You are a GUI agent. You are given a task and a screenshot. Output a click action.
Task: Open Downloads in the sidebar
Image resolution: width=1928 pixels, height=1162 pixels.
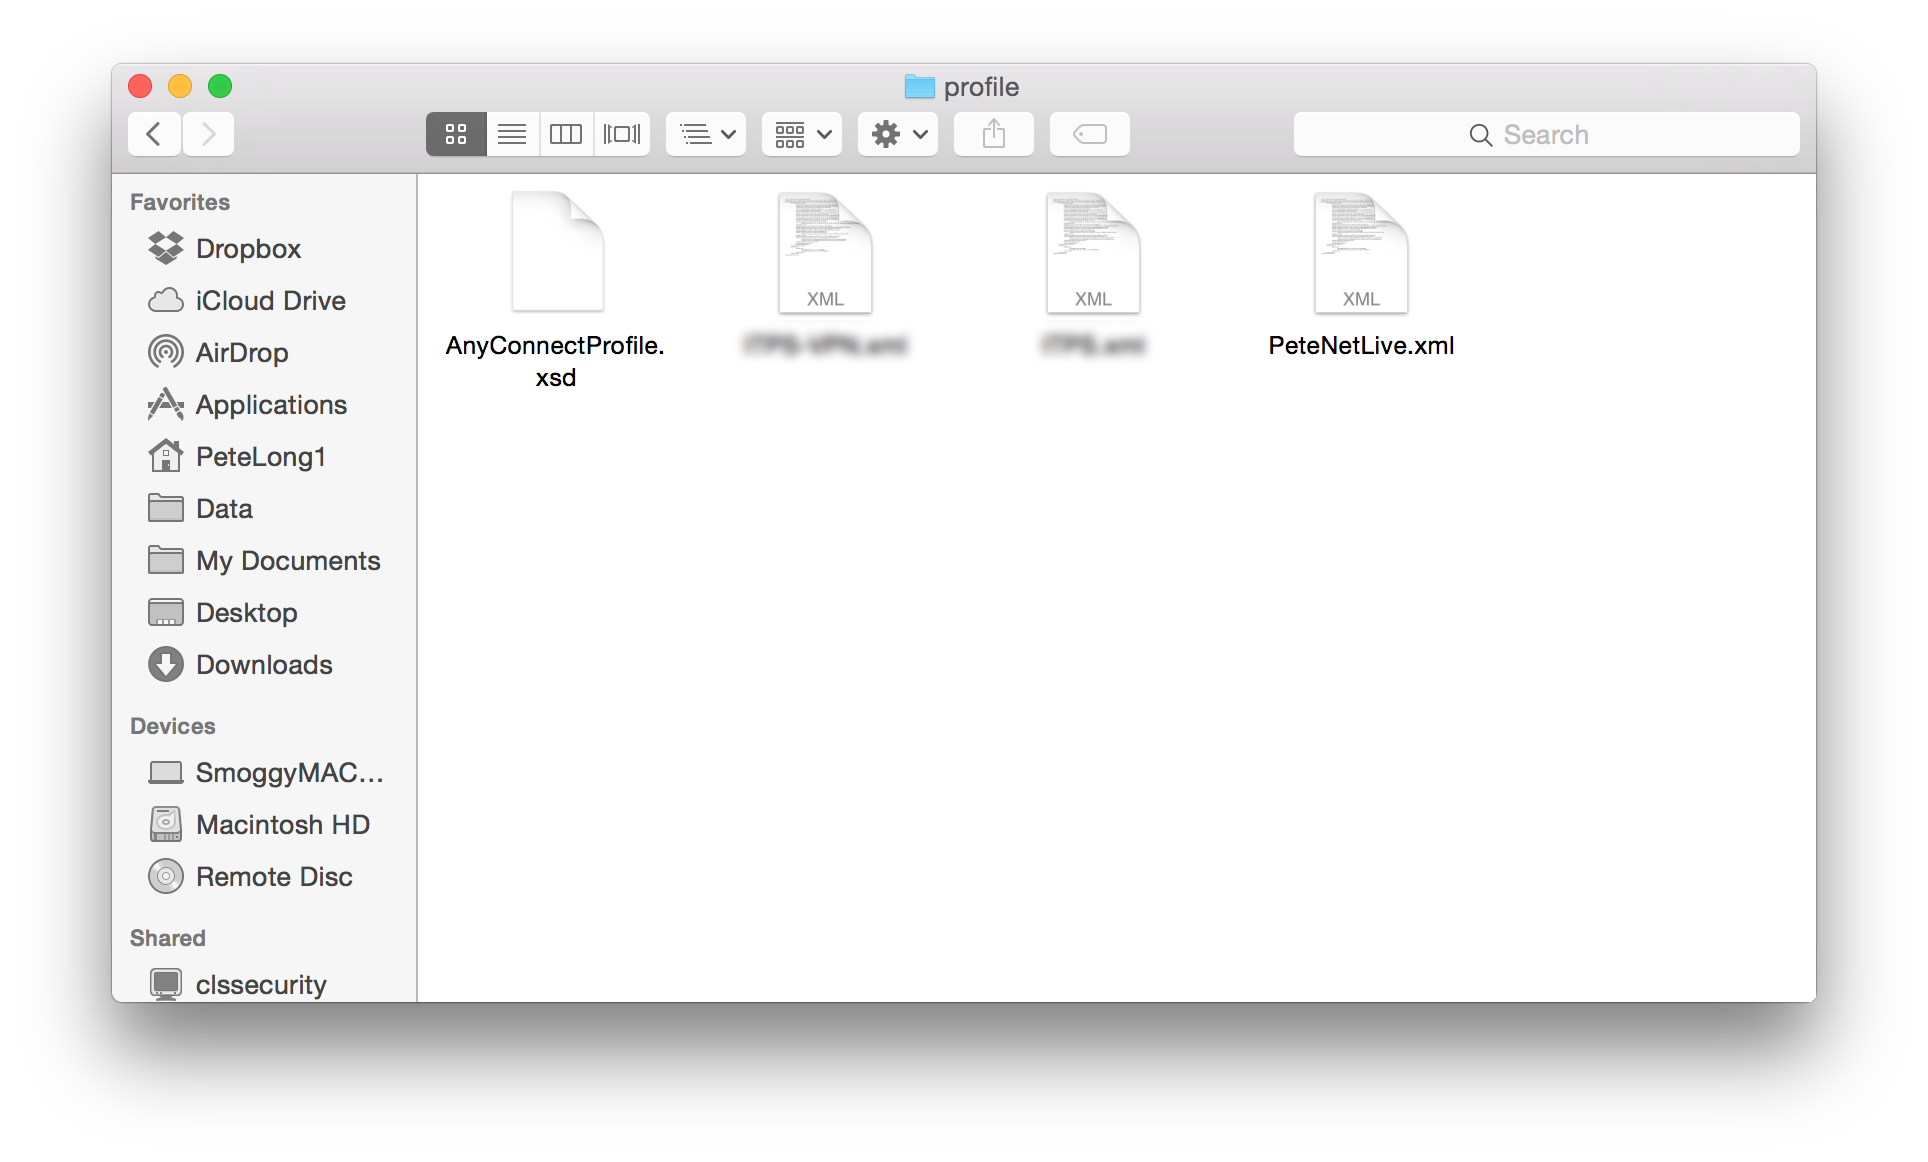264,664
